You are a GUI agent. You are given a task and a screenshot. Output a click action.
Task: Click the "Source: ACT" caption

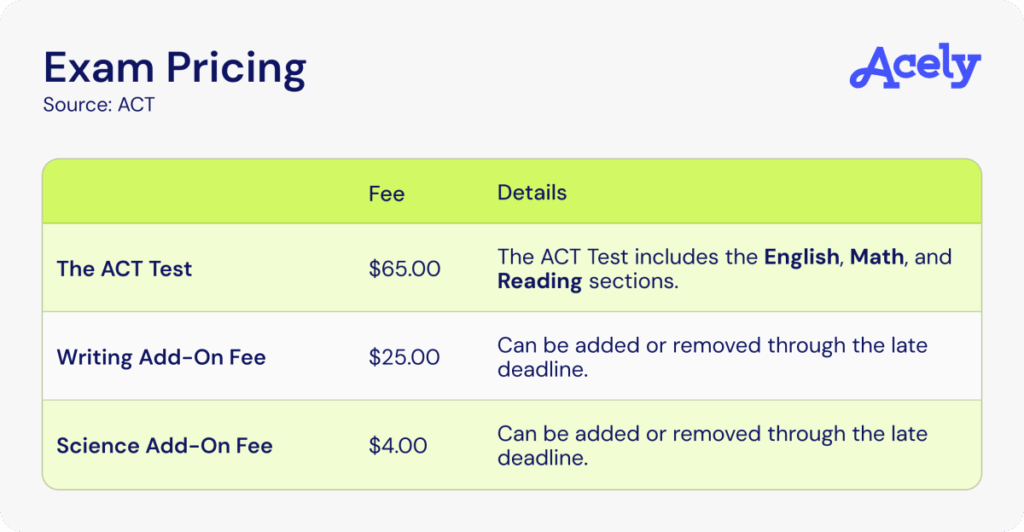point(99,104)
